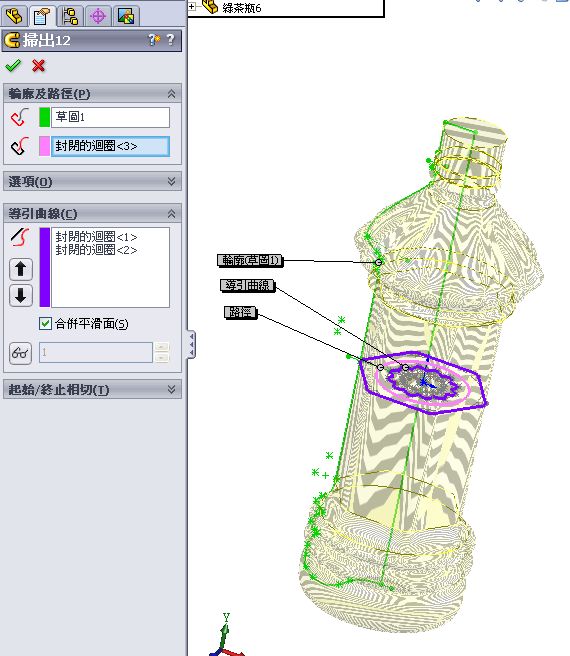Image resolution: width=570 pixels, height=656 pixels.
Task: Select the 綠茶瓶6 part in flyout tree
Action: pos(242,8)
